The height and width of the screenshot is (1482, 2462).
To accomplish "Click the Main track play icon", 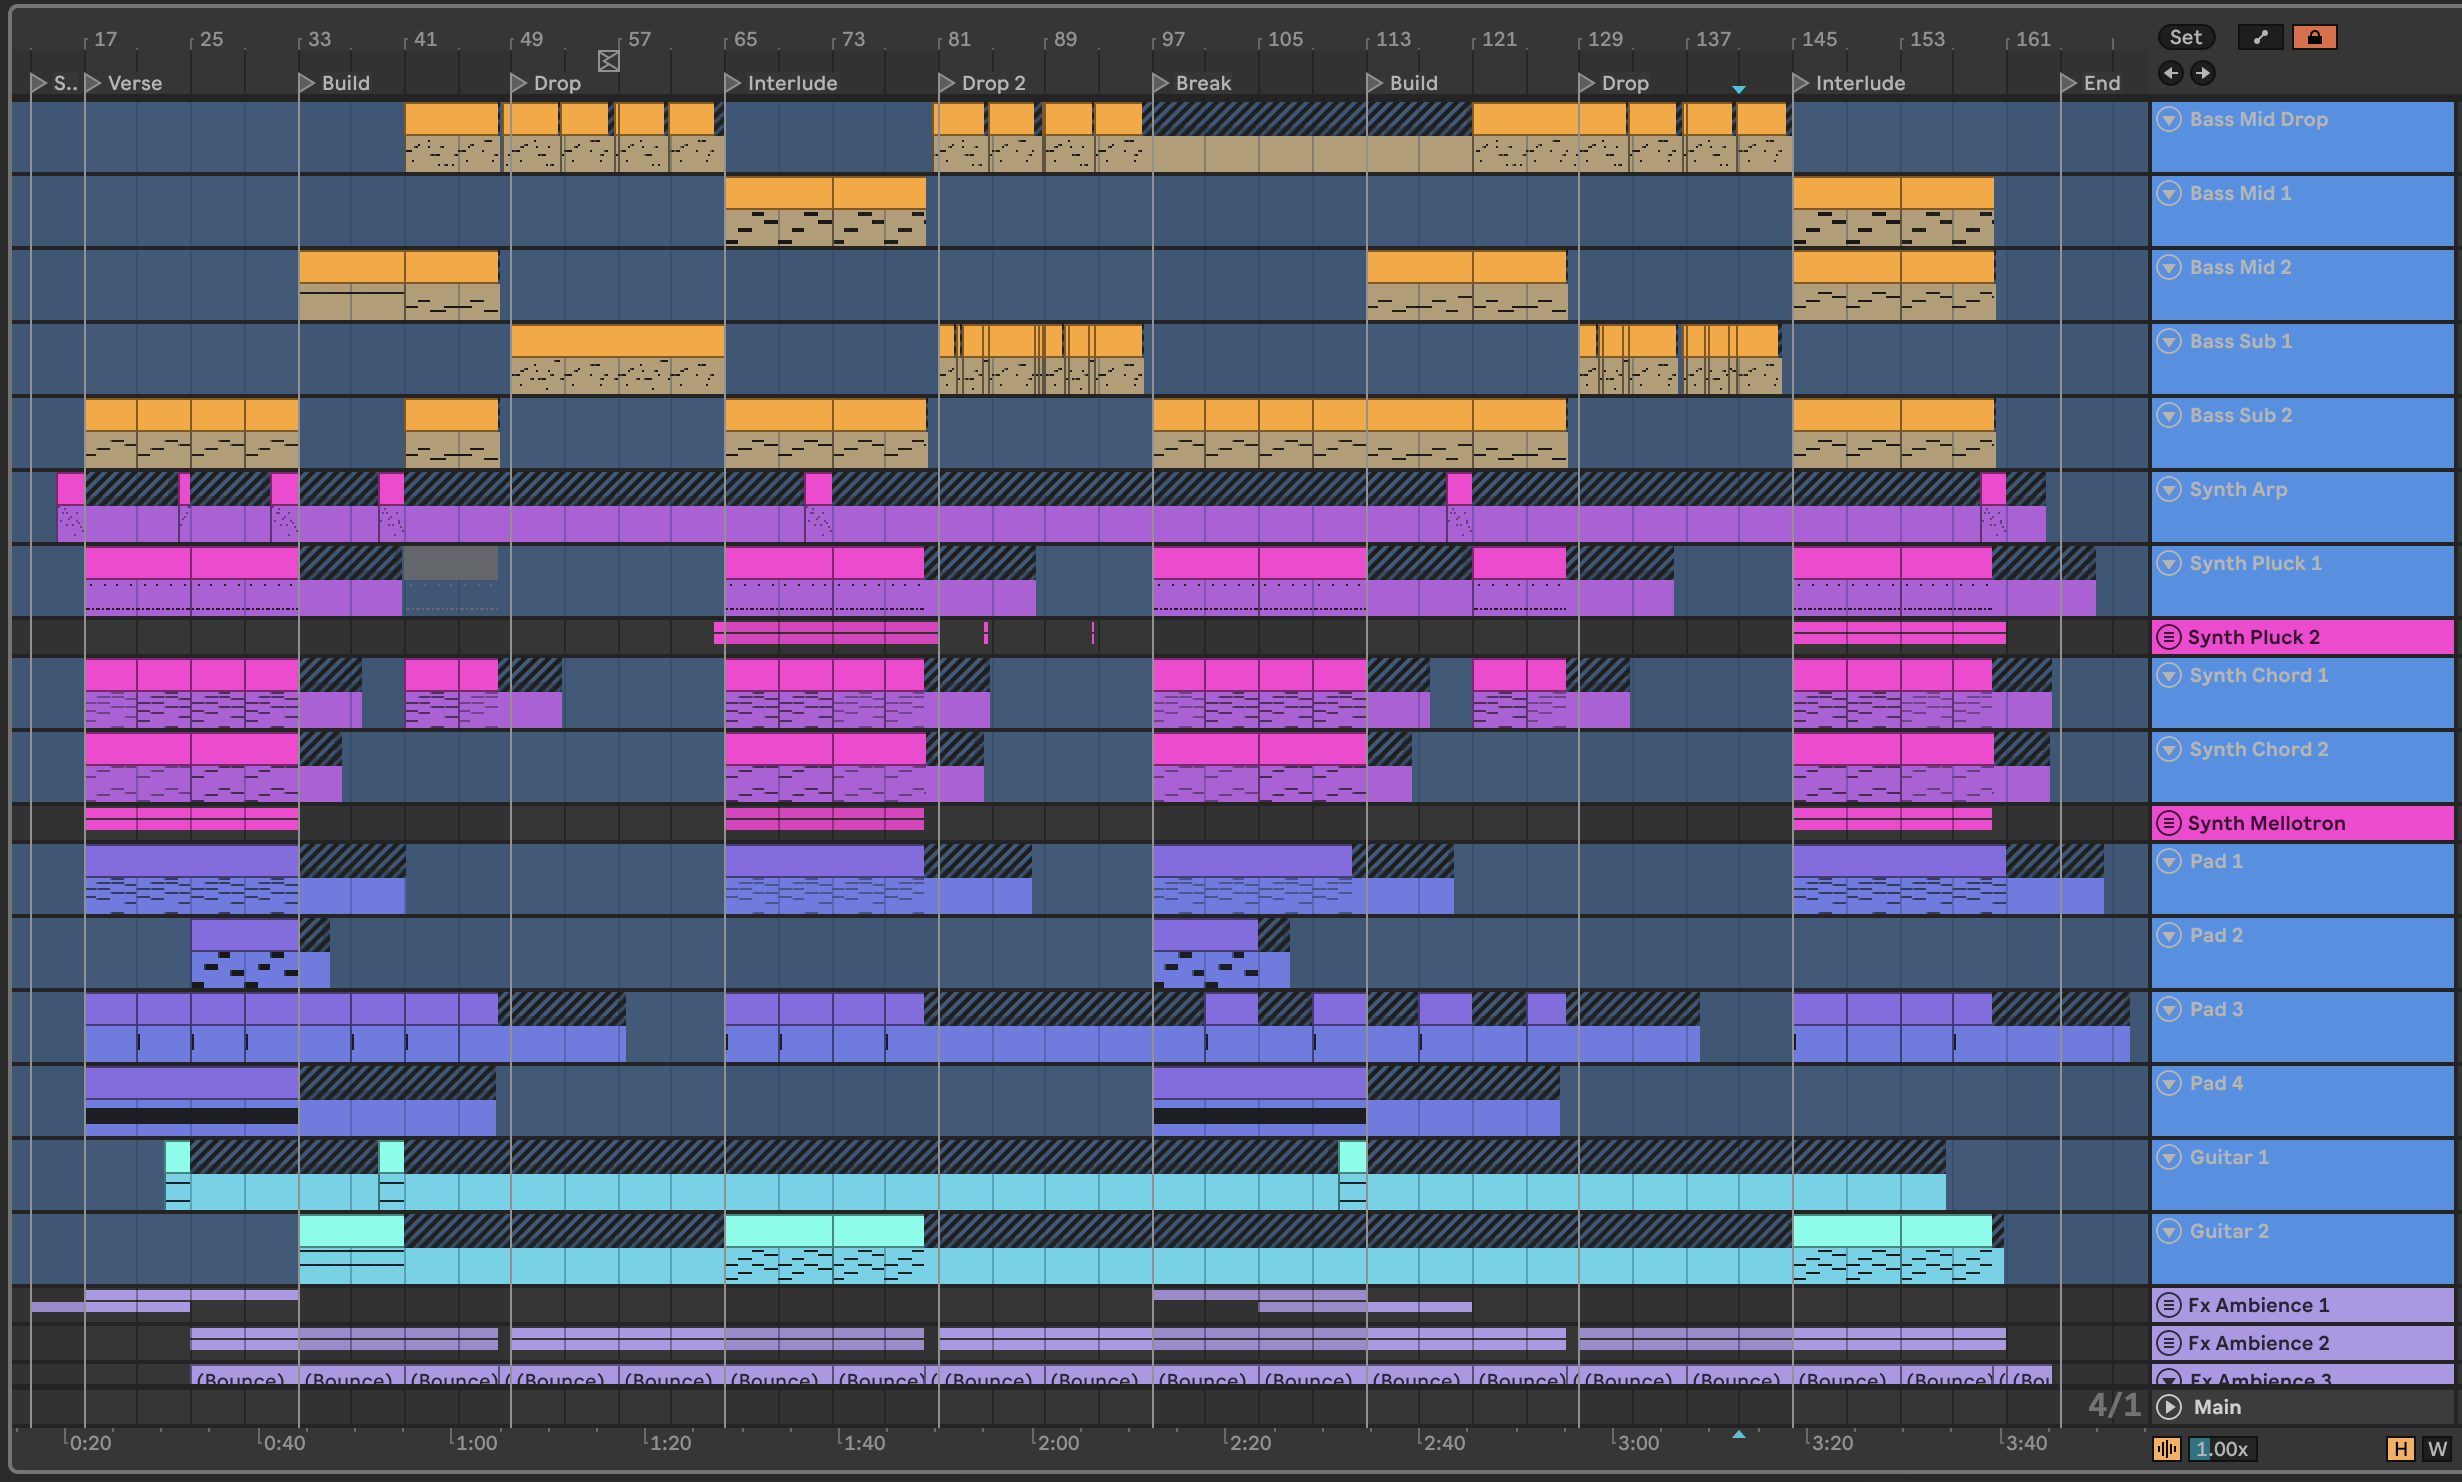I will [x=2168, y=1407].
